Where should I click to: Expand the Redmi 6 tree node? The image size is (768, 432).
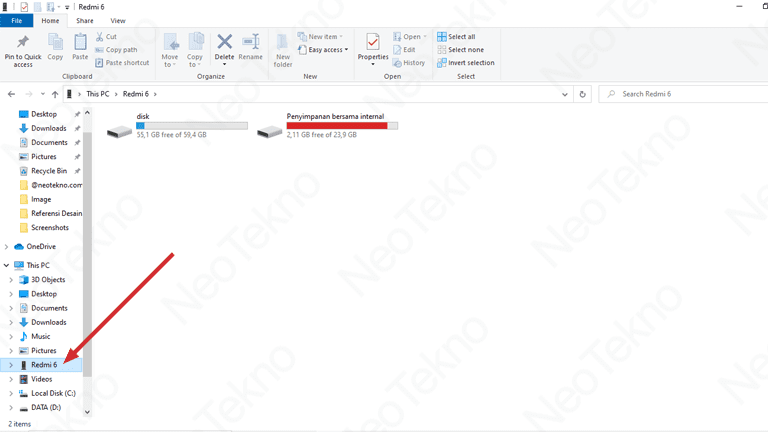click(x=11, y=365)
